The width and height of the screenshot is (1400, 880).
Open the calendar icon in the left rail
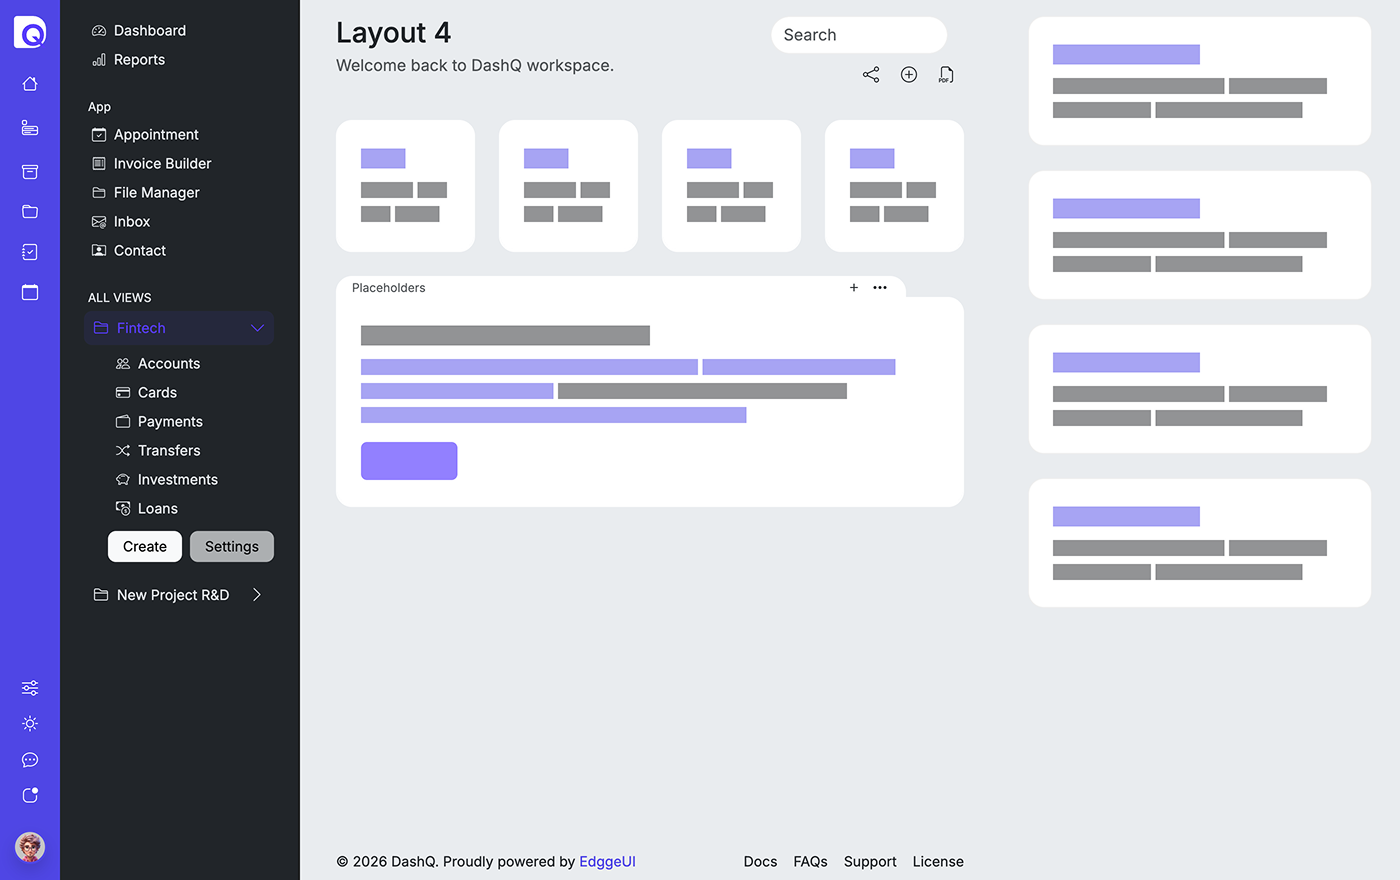click(29, 292)
